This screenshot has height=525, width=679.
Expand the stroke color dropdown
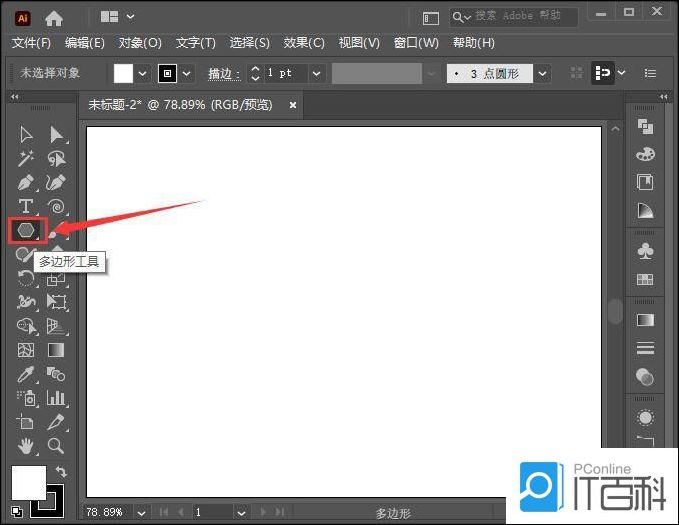187,74
